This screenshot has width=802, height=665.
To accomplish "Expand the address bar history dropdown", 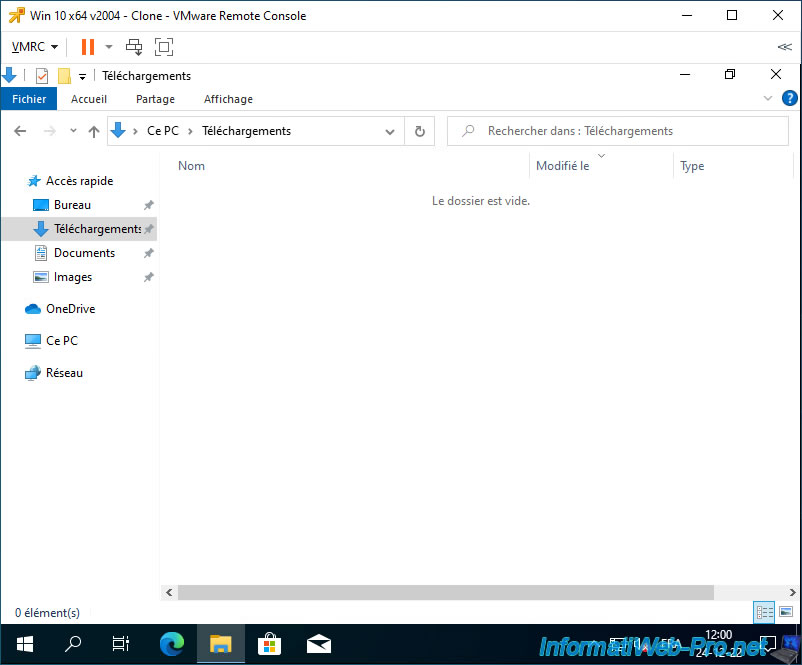I will point(392,131).
